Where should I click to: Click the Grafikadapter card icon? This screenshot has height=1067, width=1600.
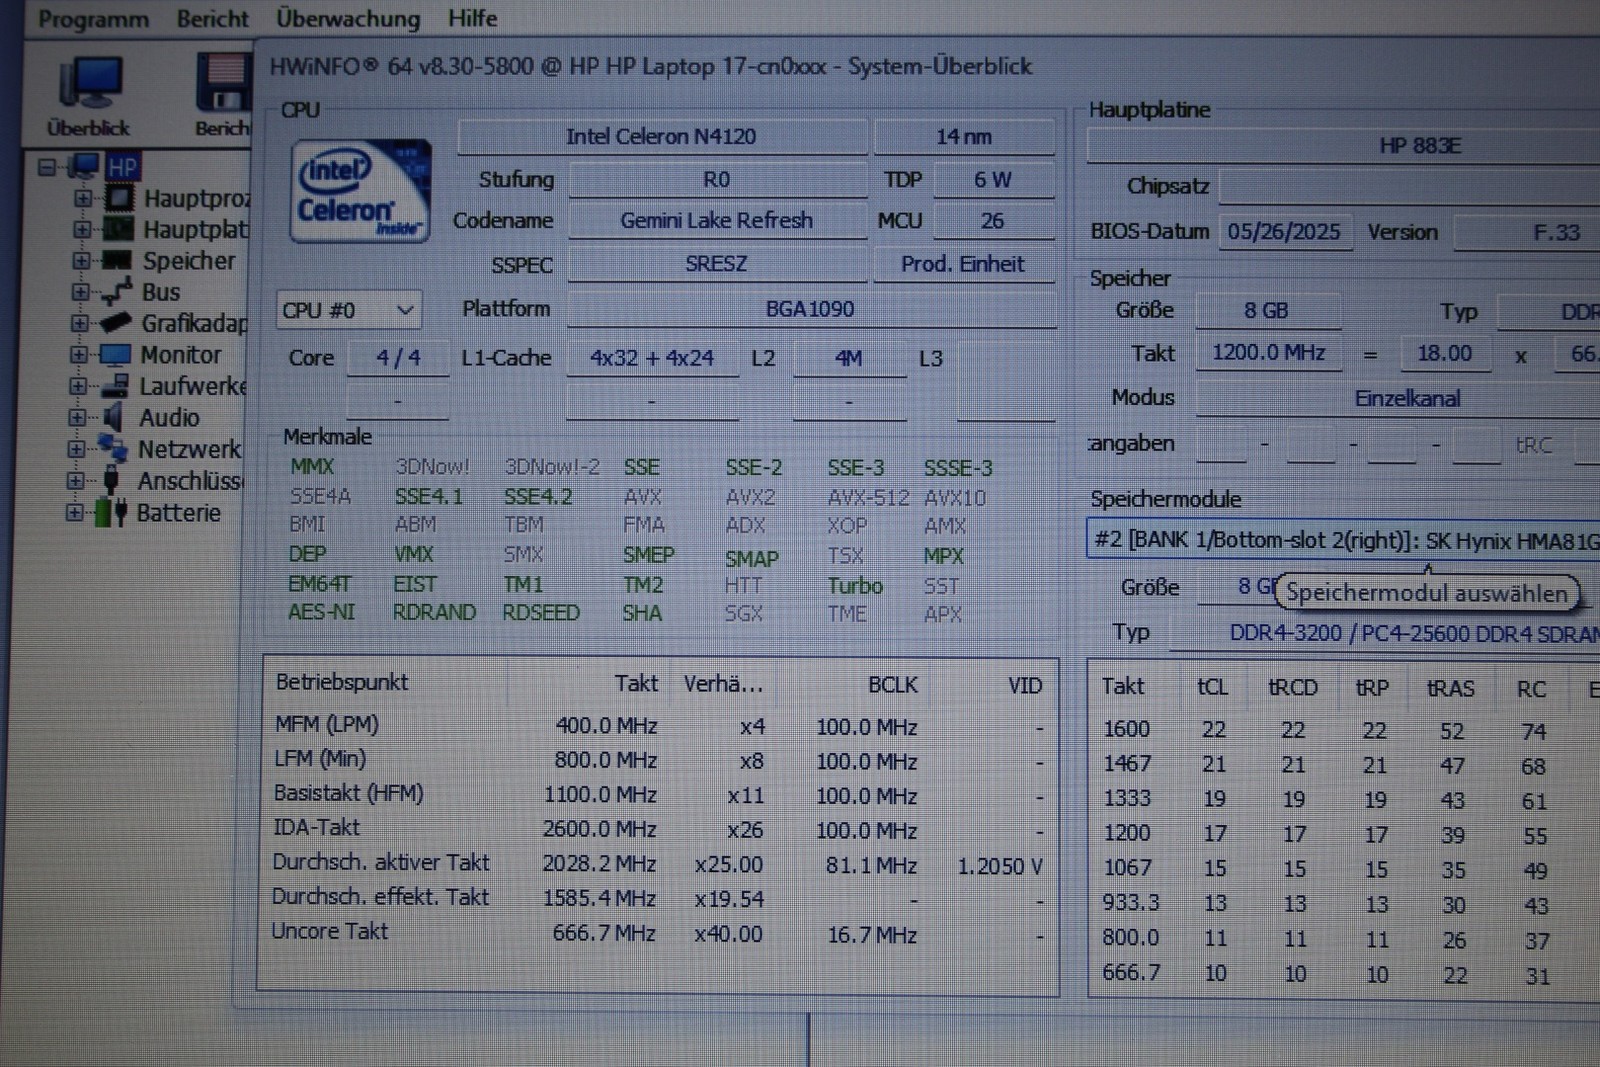coord(116,322)
